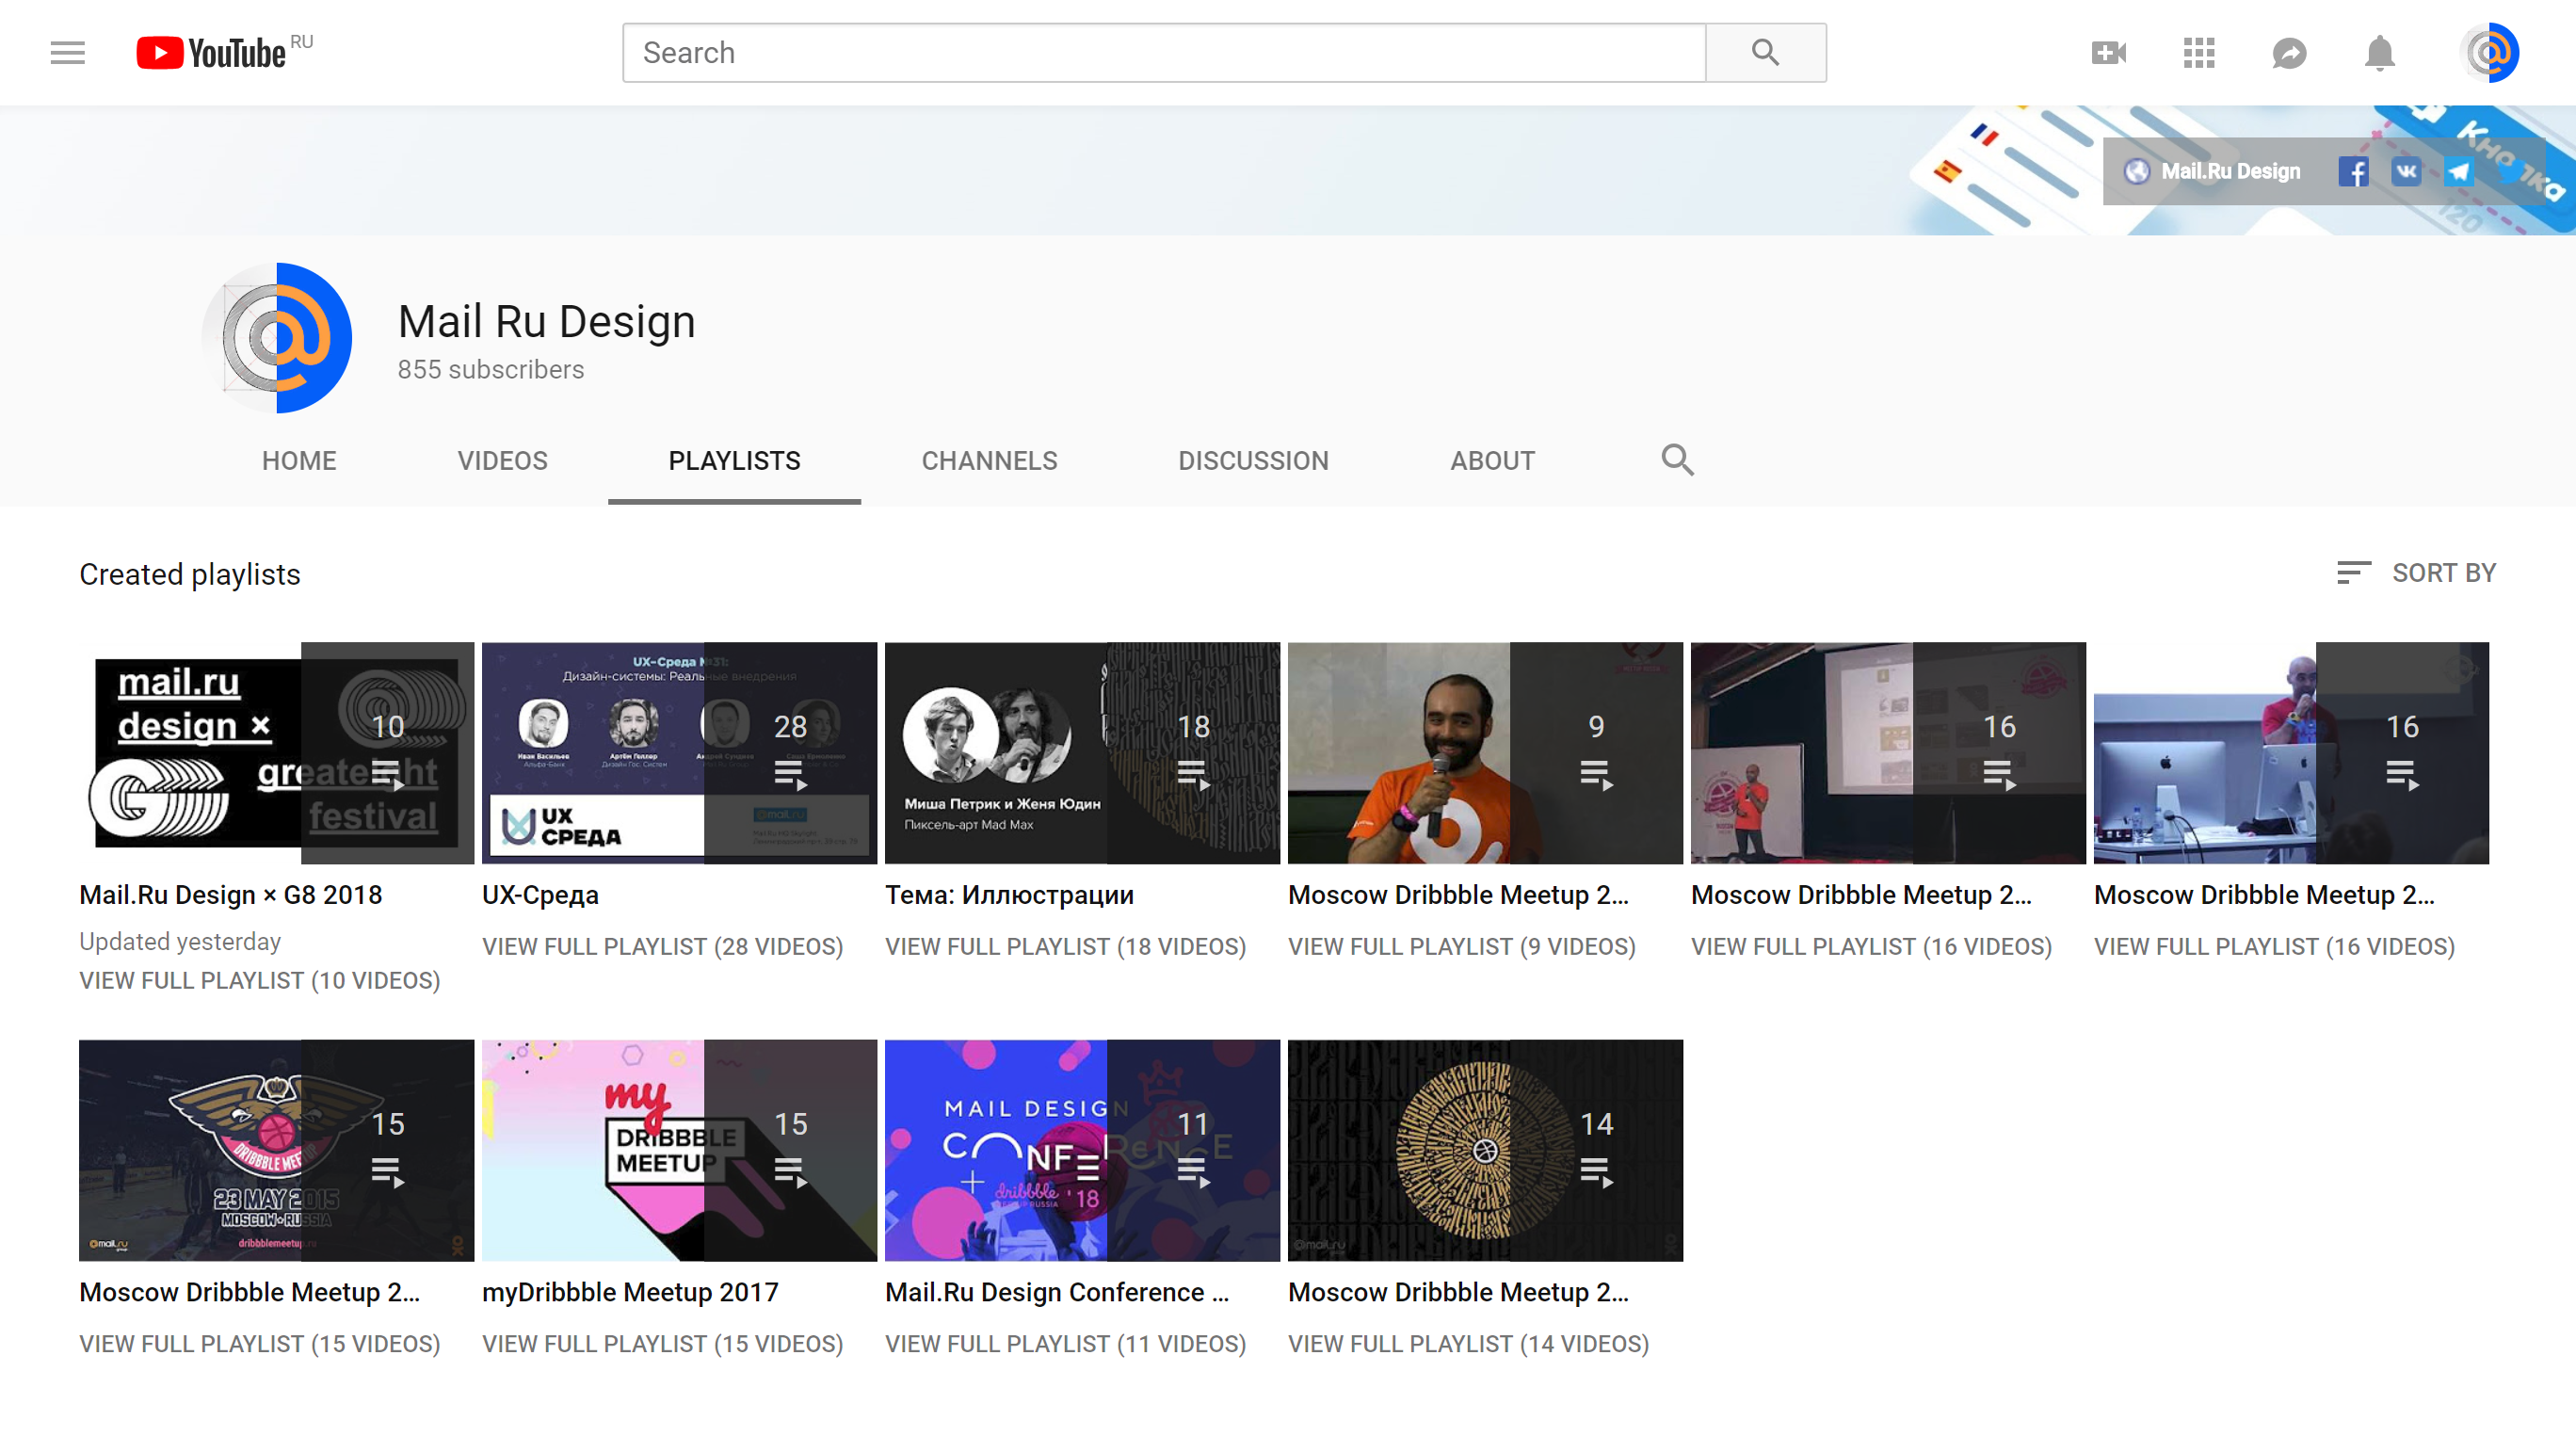
Task: Expand the Sort By dropdown
Action: 2416,573
